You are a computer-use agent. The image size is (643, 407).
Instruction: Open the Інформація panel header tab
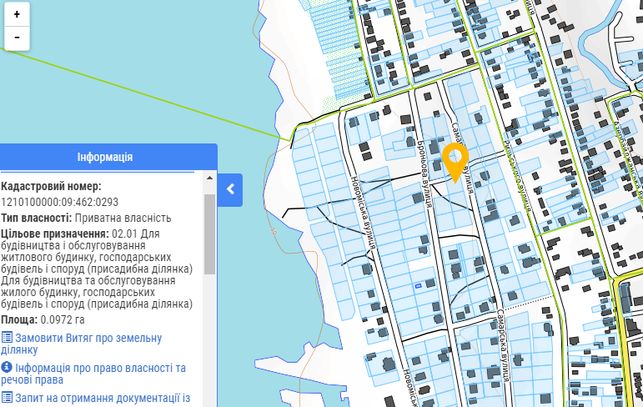pyautogui.click(x=105, y=157)
